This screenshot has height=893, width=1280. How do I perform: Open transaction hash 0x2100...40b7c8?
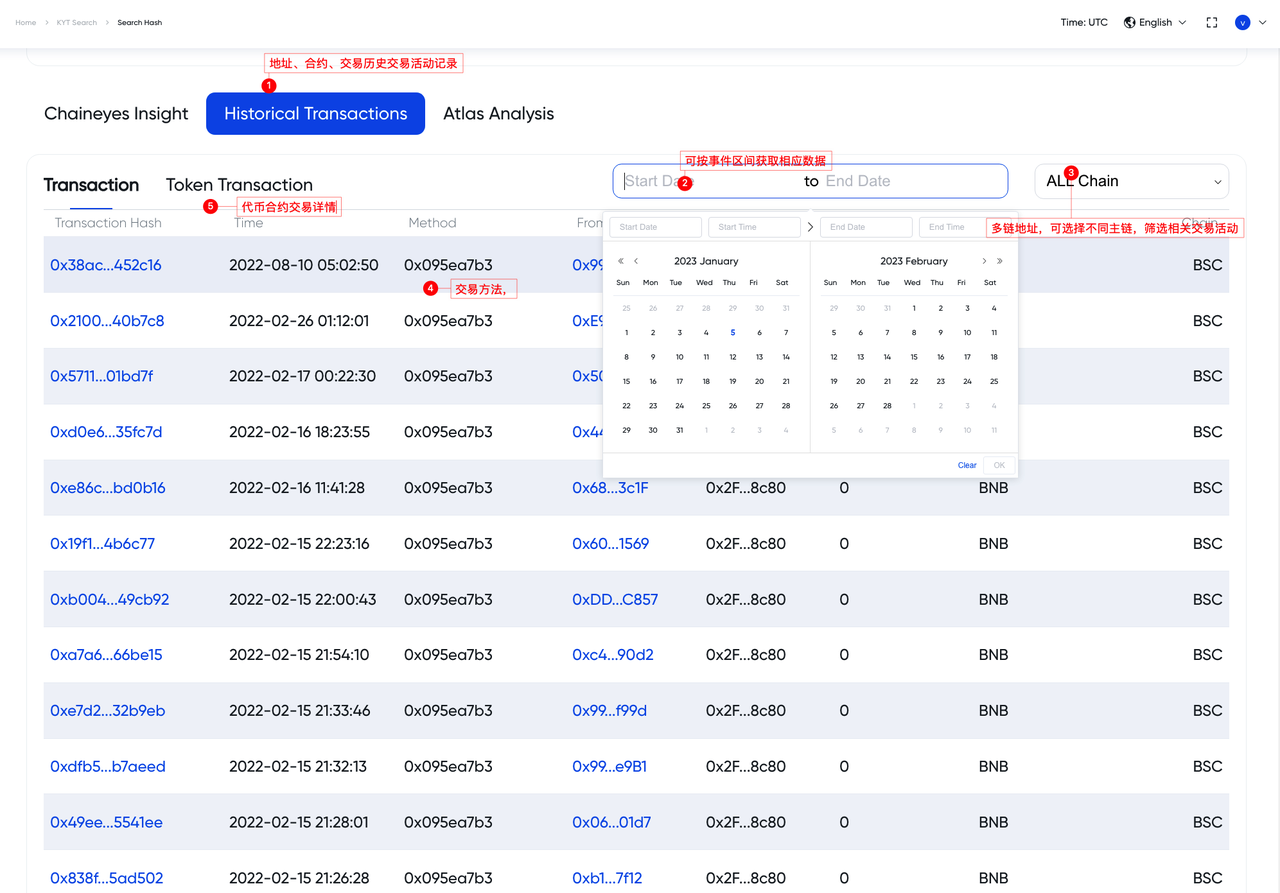pos(107,321)
